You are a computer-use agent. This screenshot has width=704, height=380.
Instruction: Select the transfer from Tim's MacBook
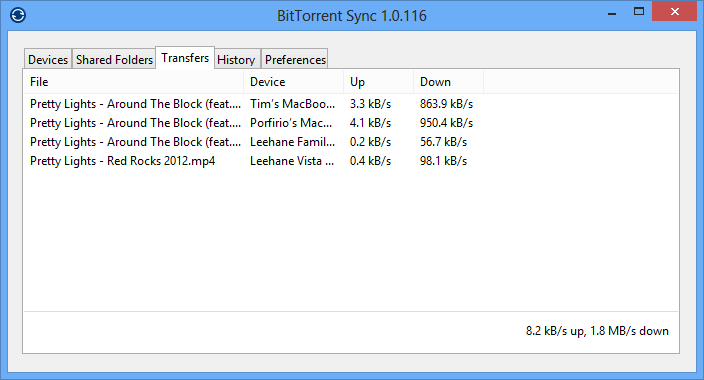tap(351, 104)
